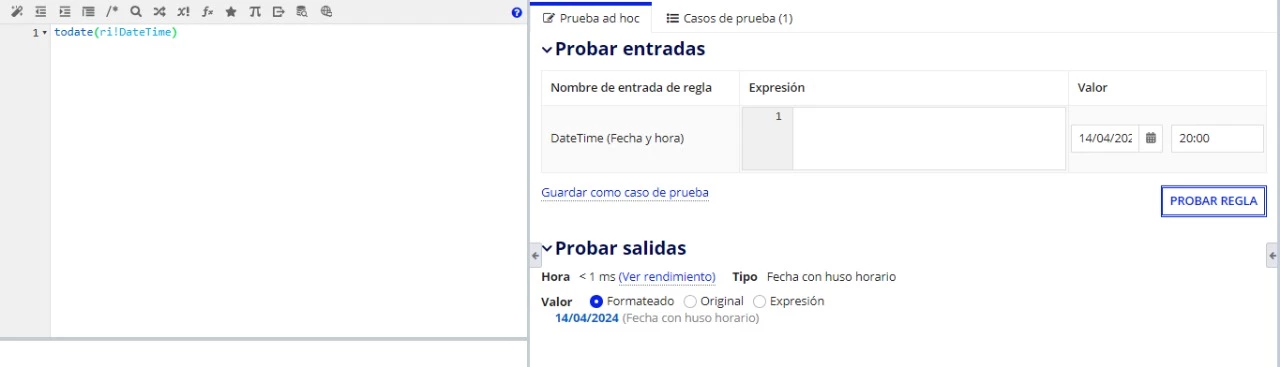This screenshot has width=1280, height=367.
Task: Toggle comment using the /* icon
Action: [x=112, y=12]
